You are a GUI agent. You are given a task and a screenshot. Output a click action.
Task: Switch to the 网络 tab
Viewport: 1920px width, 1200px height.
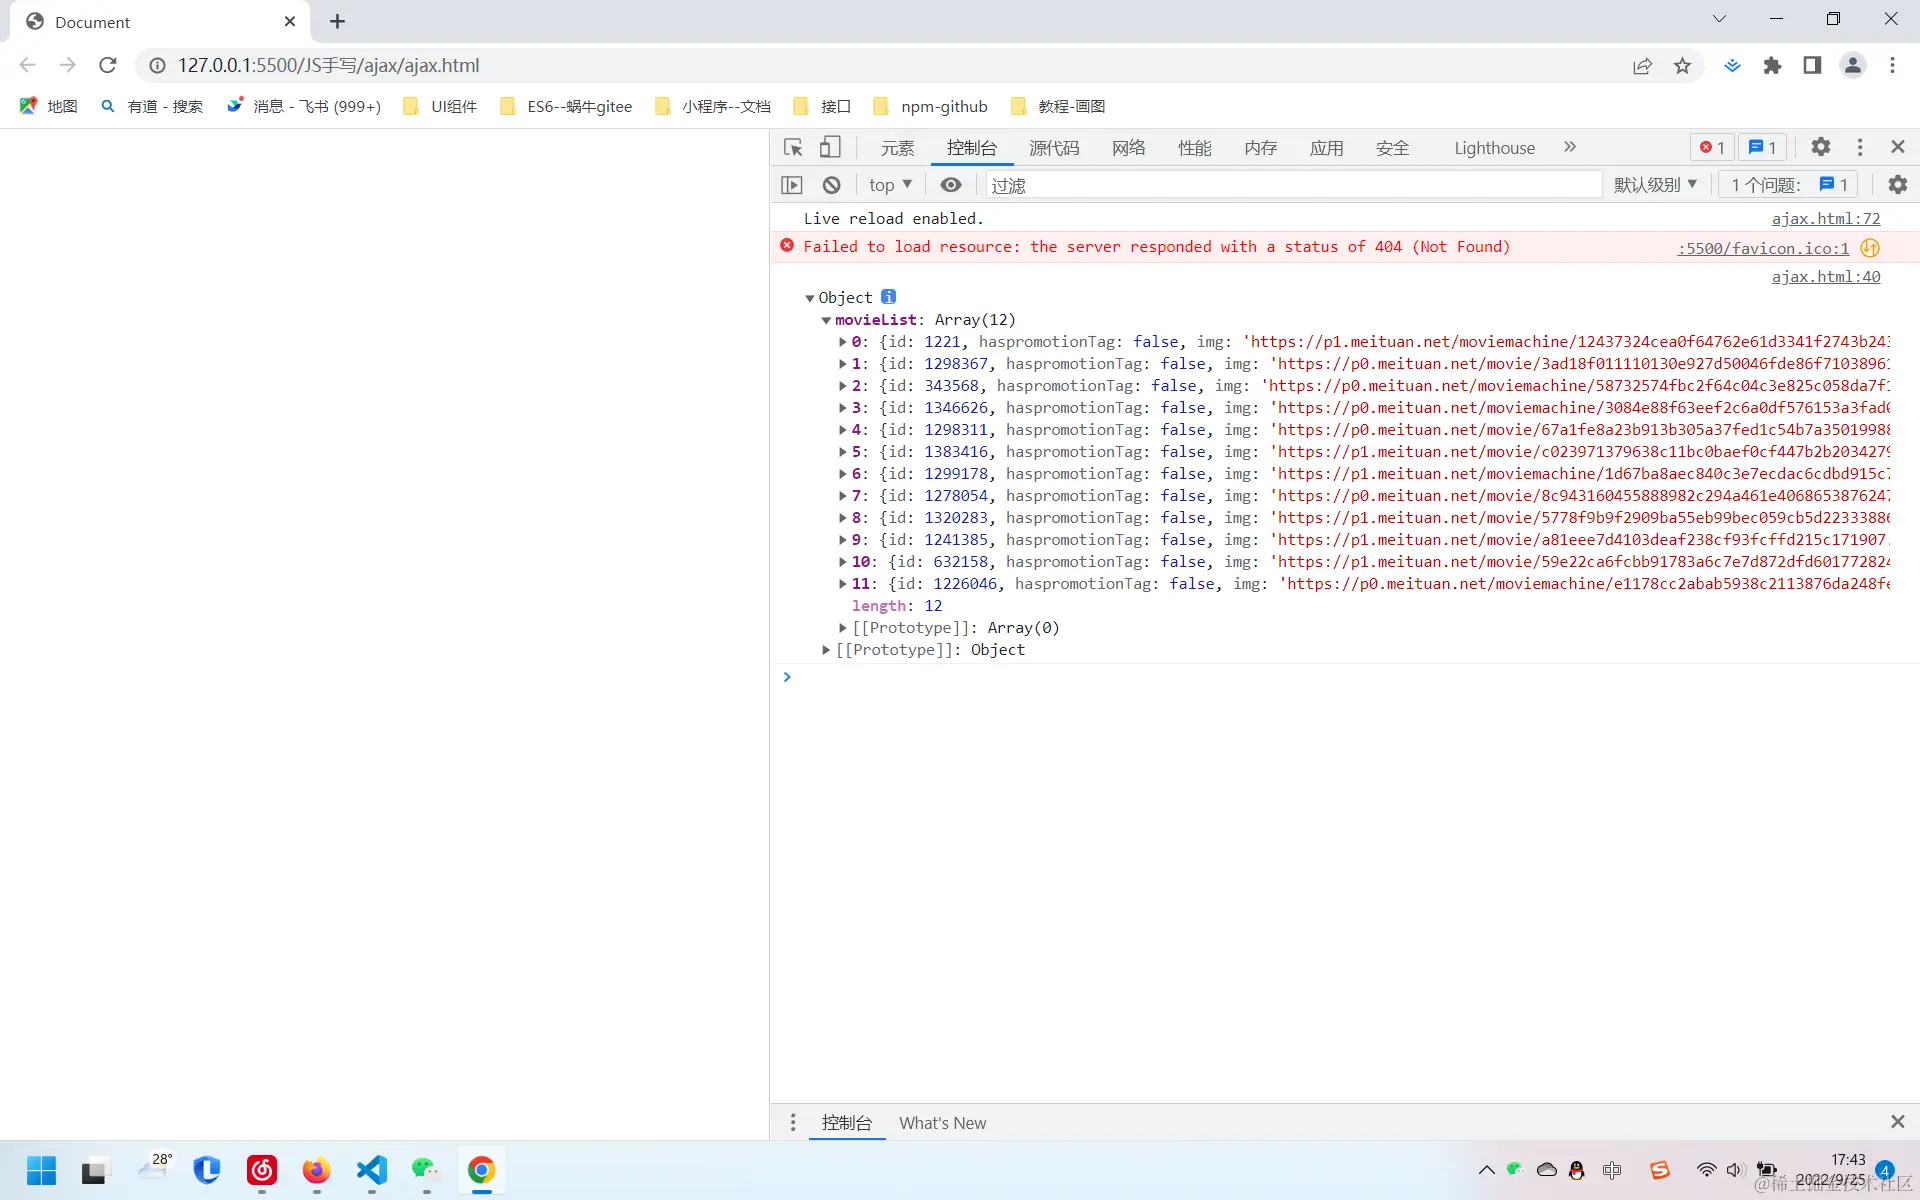tap(1128, 148)
